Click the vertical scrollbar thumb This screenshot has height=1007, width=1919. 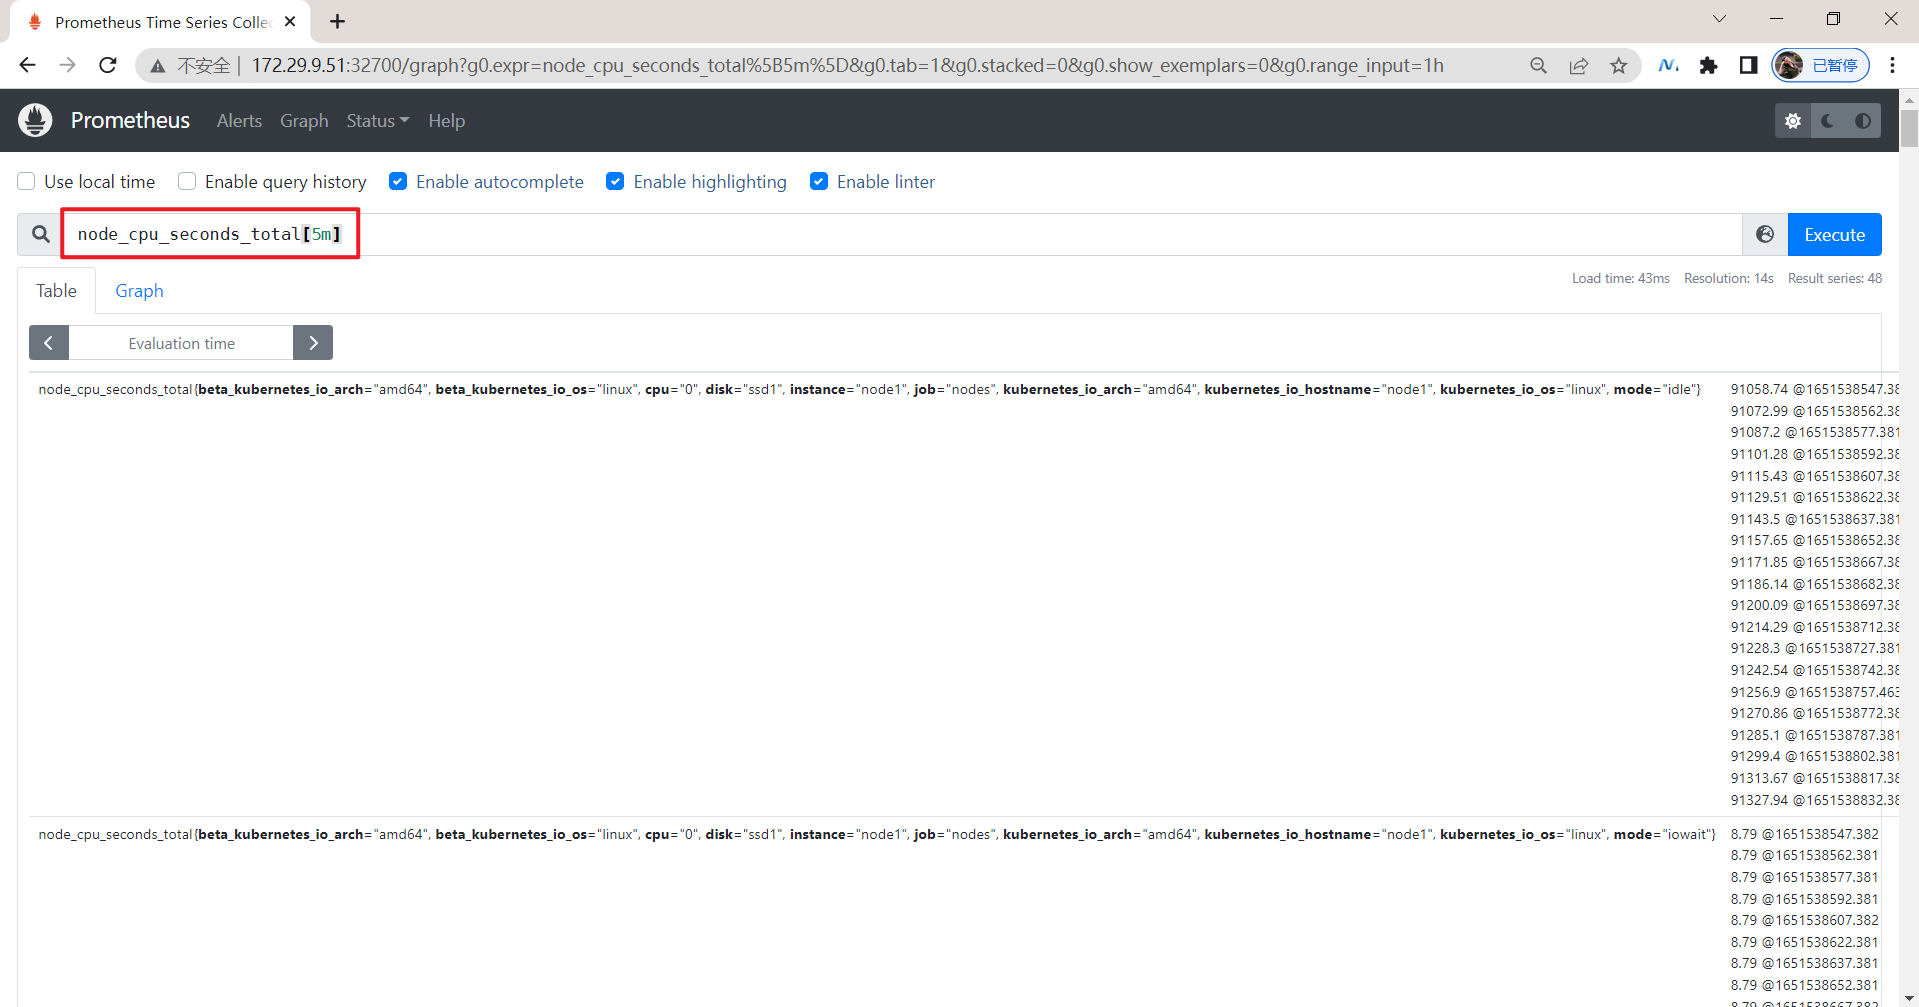coord(1909,128)
